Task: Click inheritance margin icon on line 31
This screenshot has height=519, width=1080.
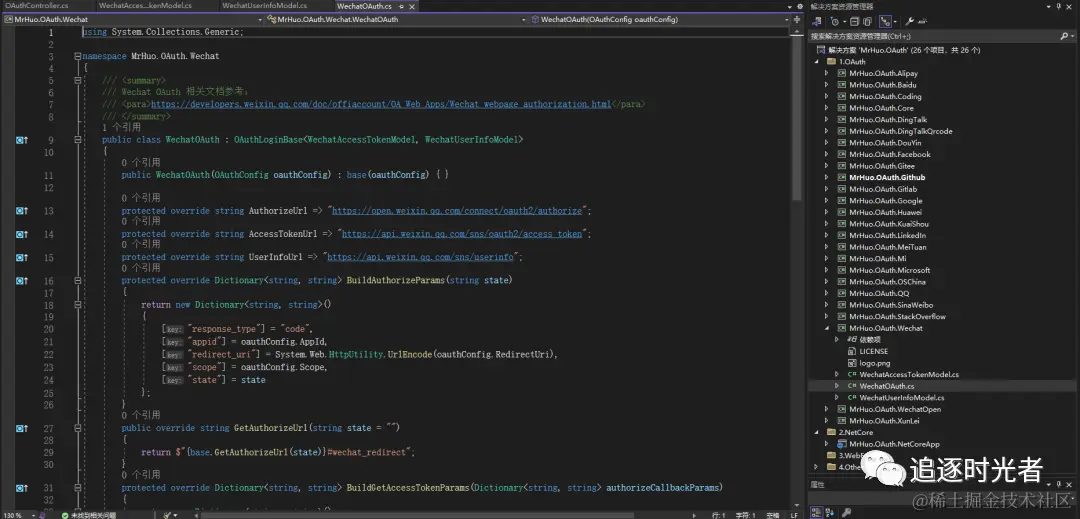Action: (21, 488)
